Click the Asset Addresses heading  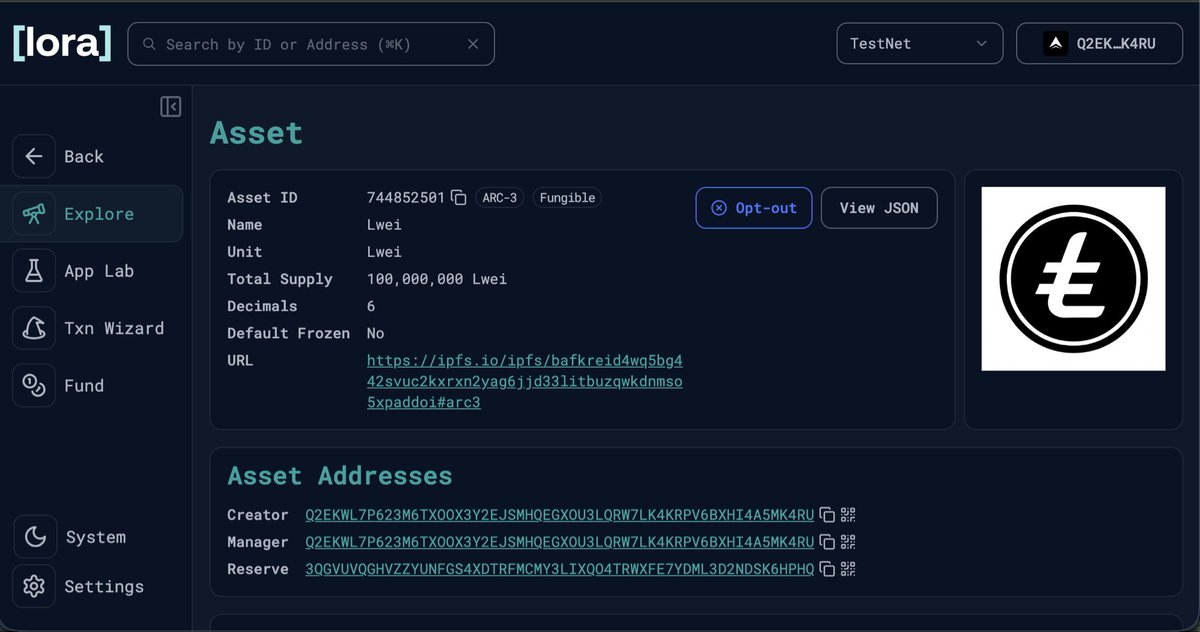click(x=340, y=476)
